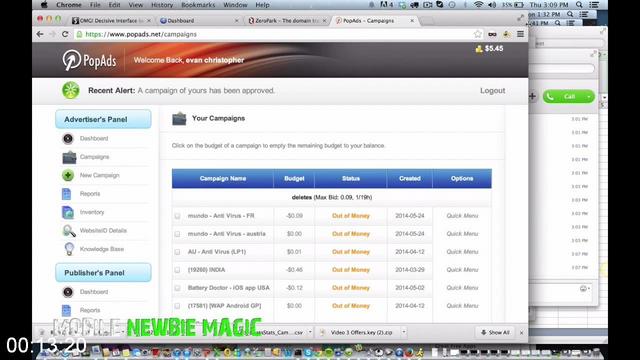Click the -$0.12 budget of Battery Doctor campaign

pos(294,288)
